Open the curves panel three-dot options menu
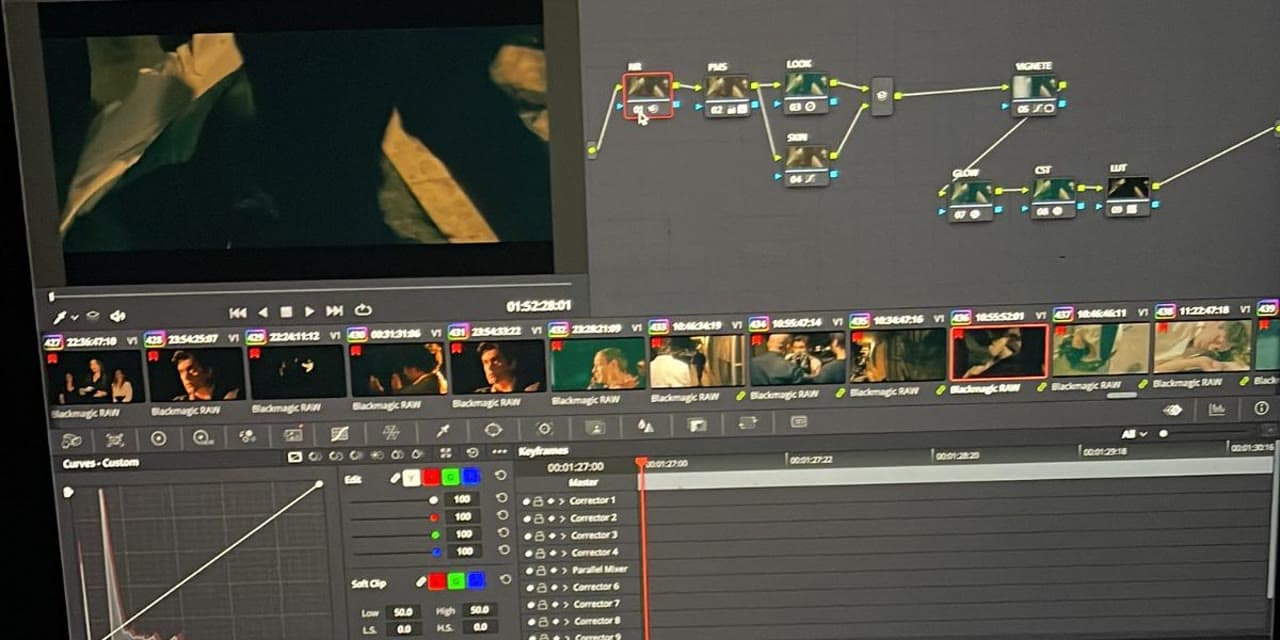1280x640 pixels. (501, 453)
